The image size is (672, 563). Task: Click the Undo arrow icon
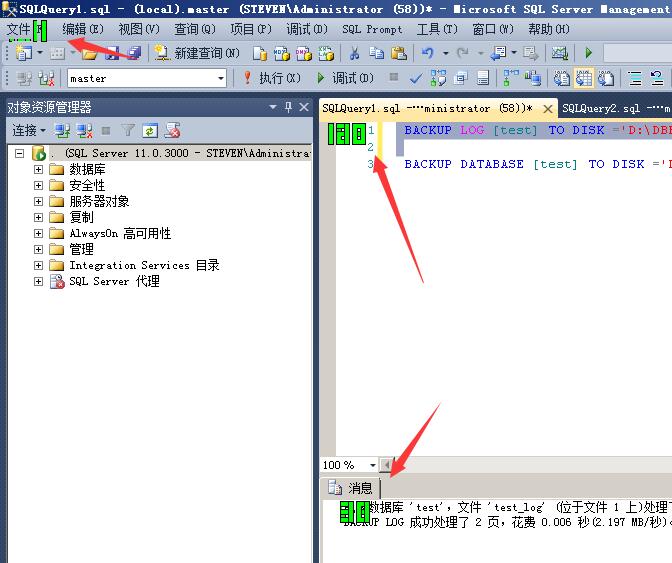[428, 53]
